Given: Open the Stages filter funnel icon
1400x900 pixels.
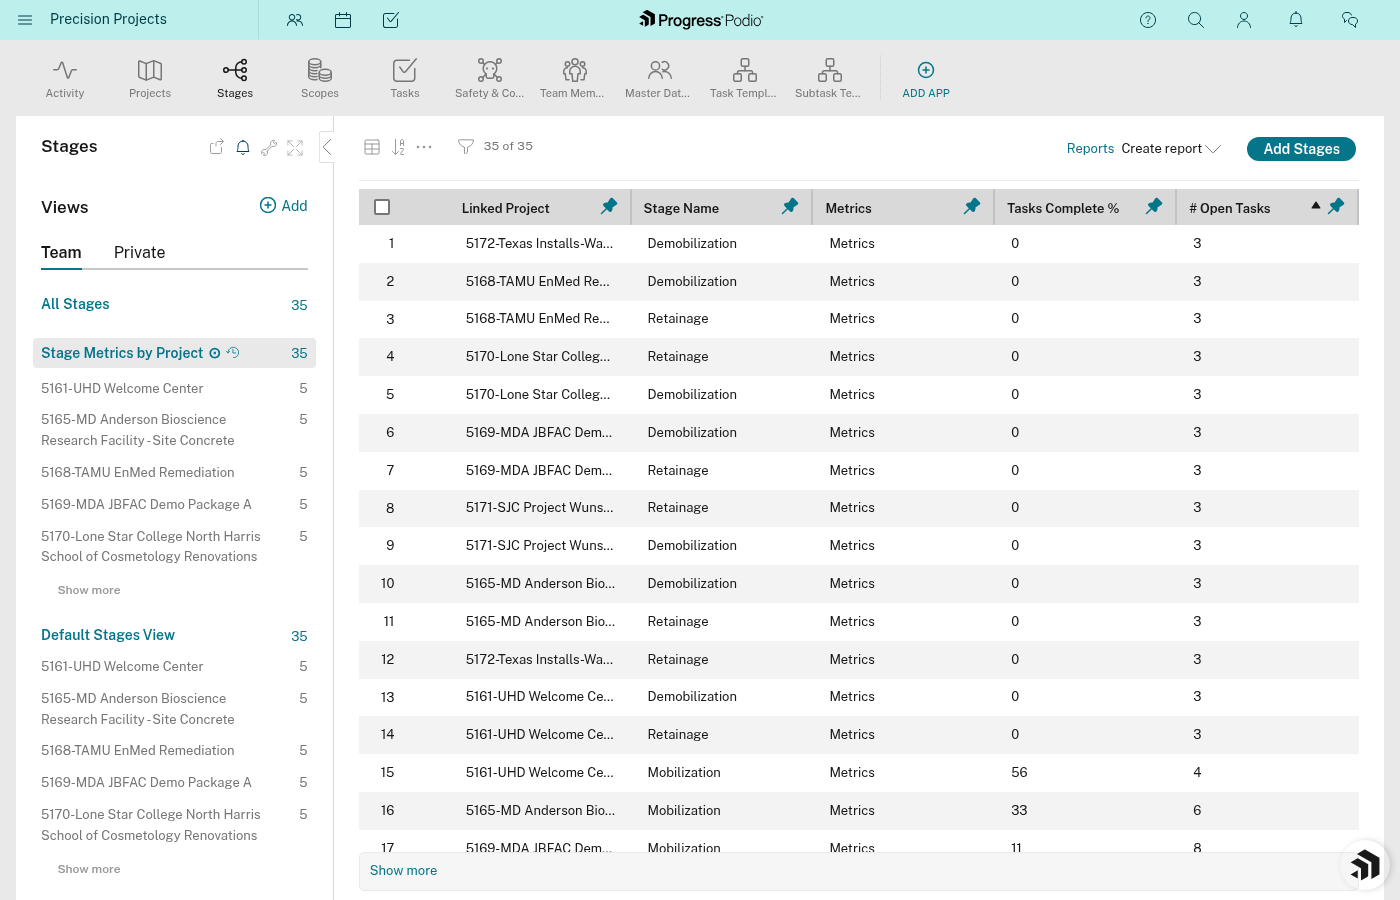Looking at the screenshot, I should [465, 146].
